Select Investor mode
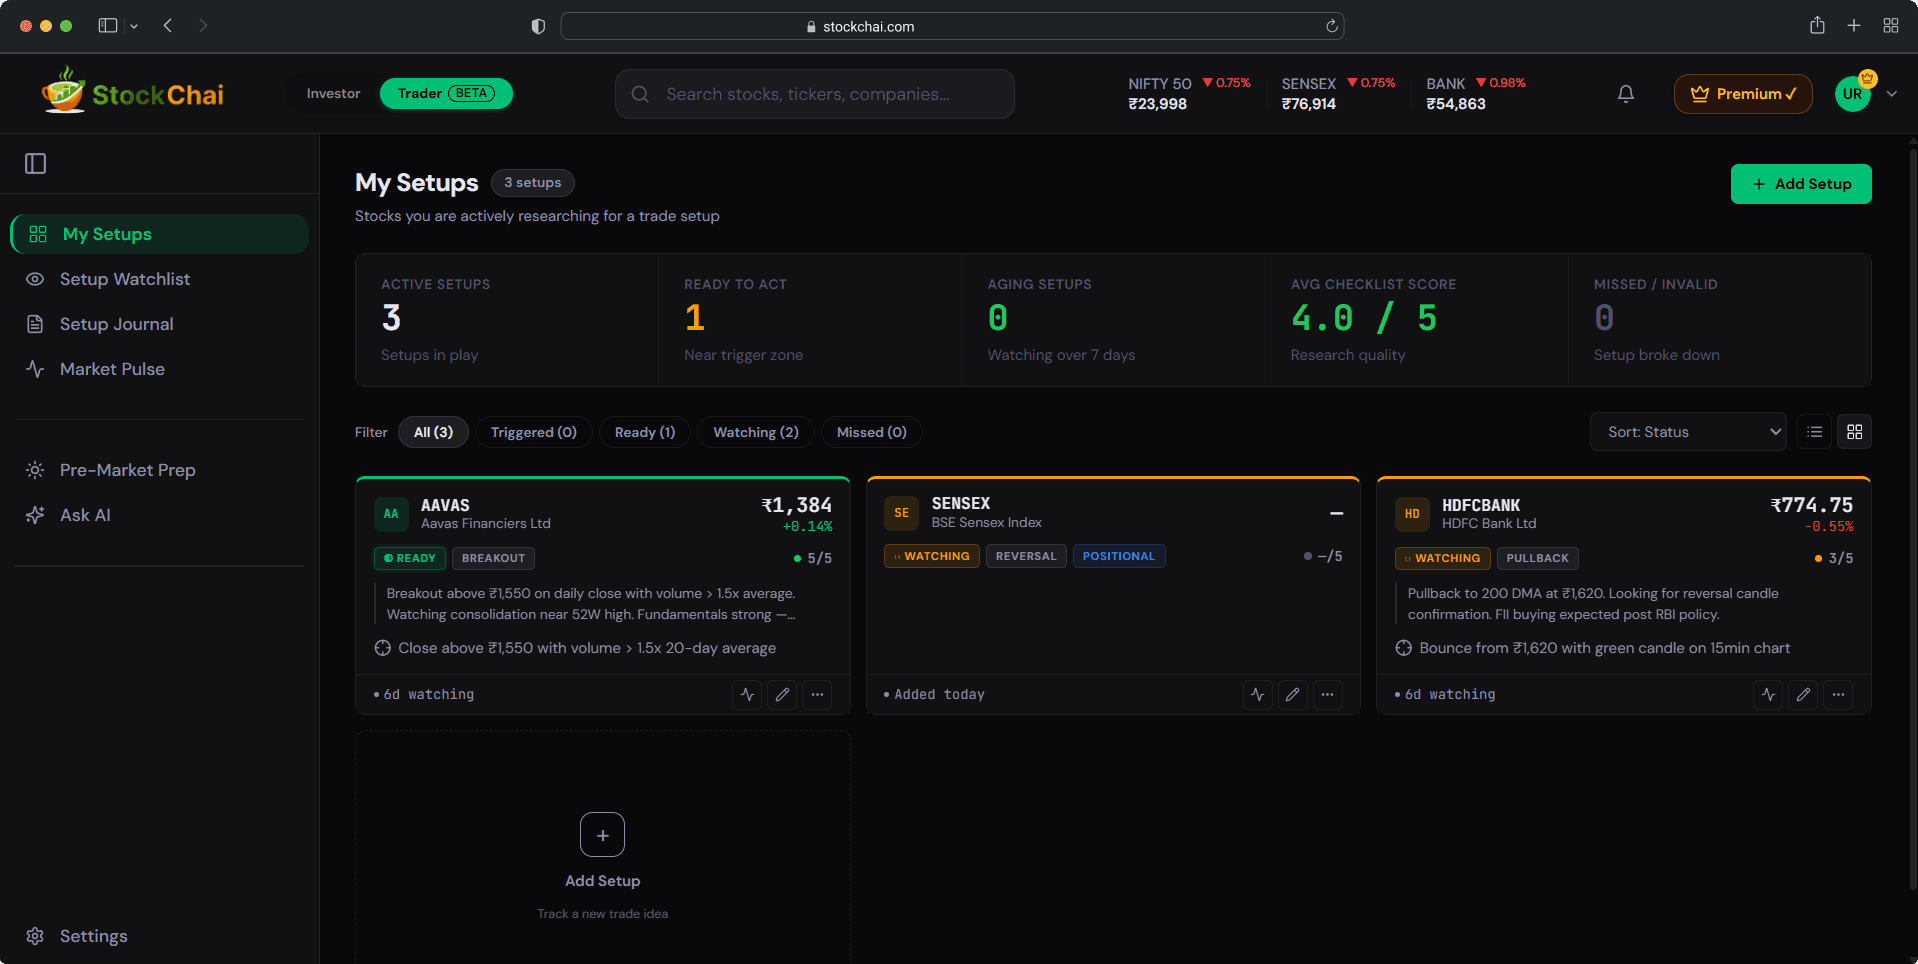 pyautogui.click(x=333, y=94)
